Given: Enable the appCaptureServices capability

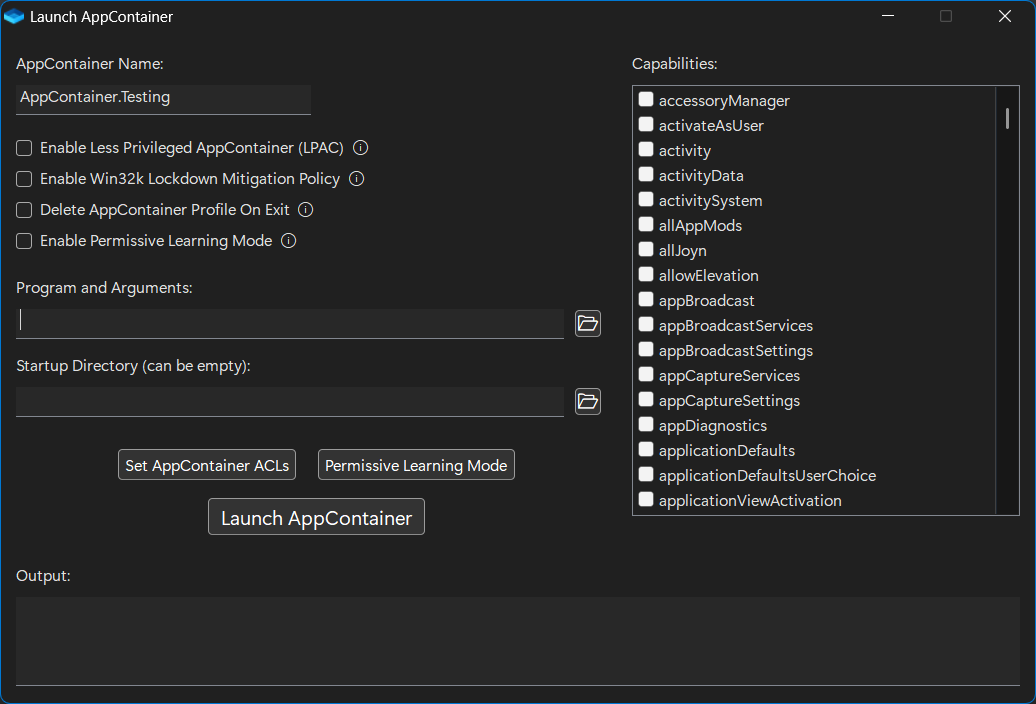Looking at the screenshot, I should tap(646, 375).
